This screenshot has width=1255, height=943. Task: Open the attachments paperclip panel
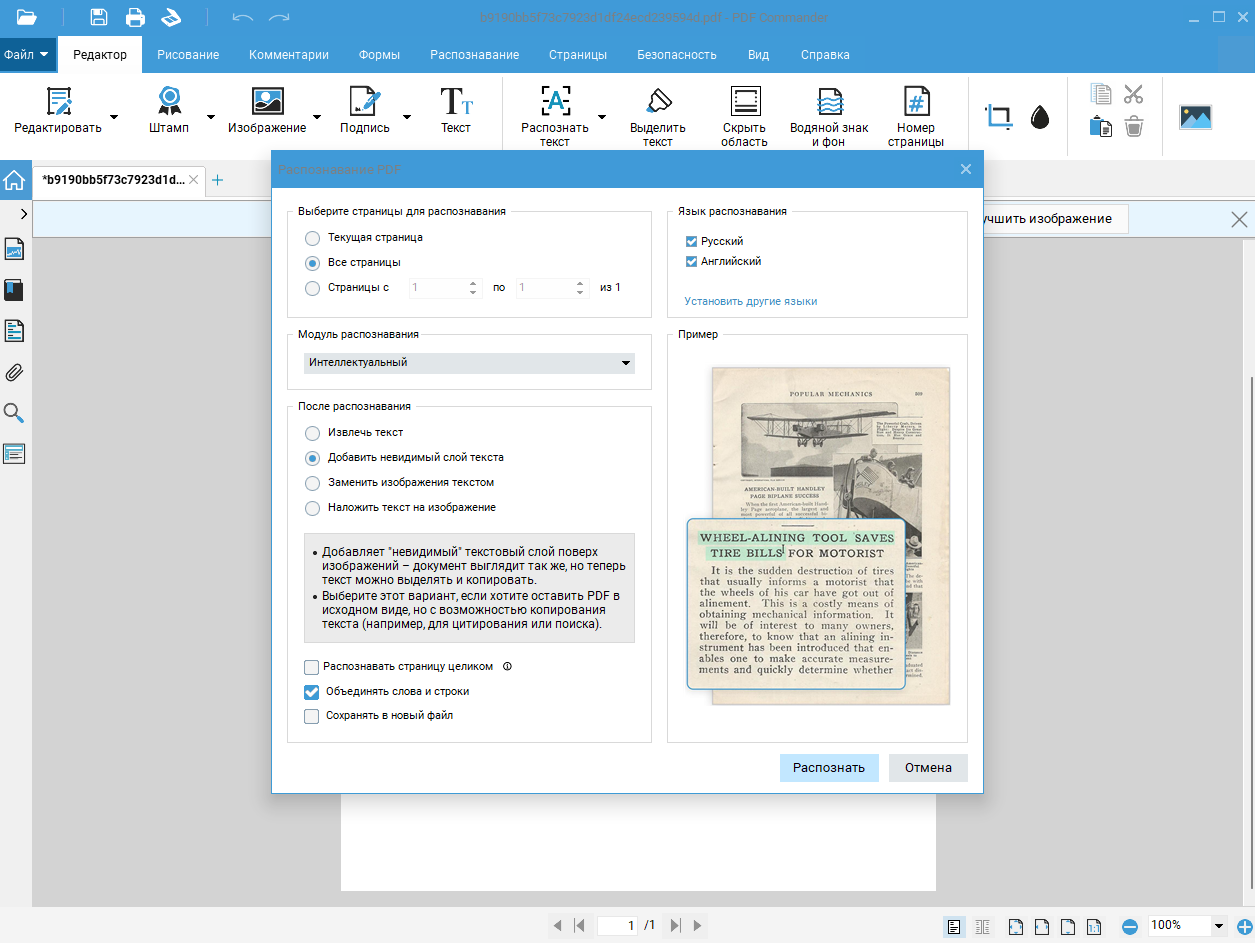tap(14, 372)
